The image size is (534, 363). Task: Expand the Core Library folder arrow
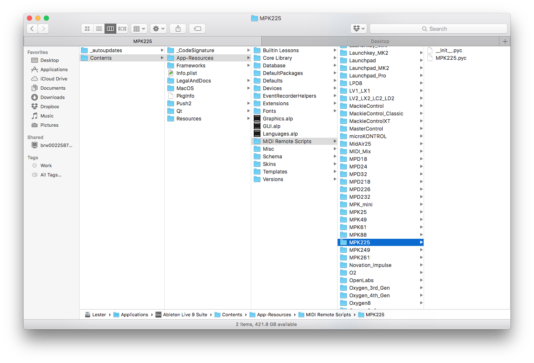pos(334,58)
